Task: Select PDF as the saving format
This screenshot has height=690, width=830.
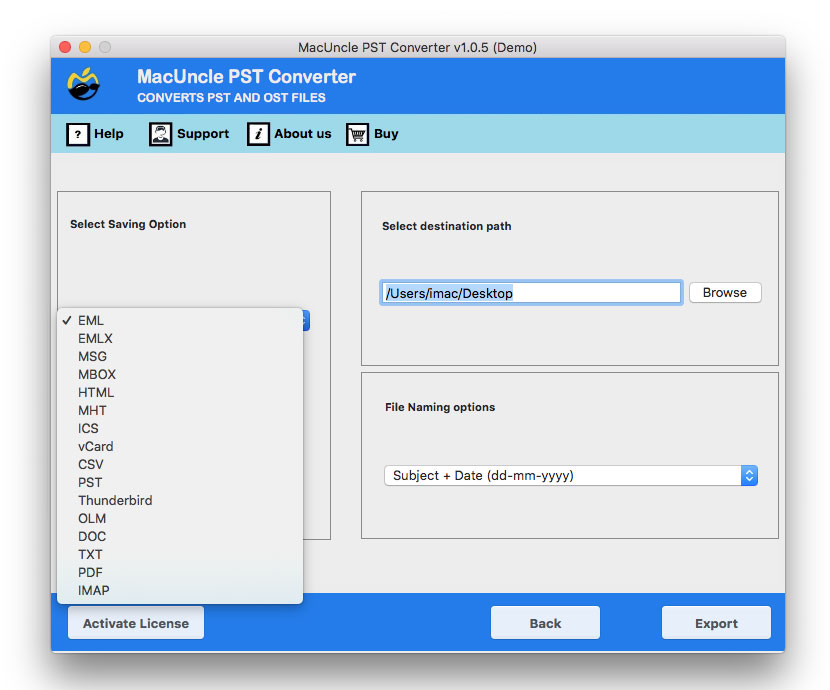Action: (x=180, y=573)
